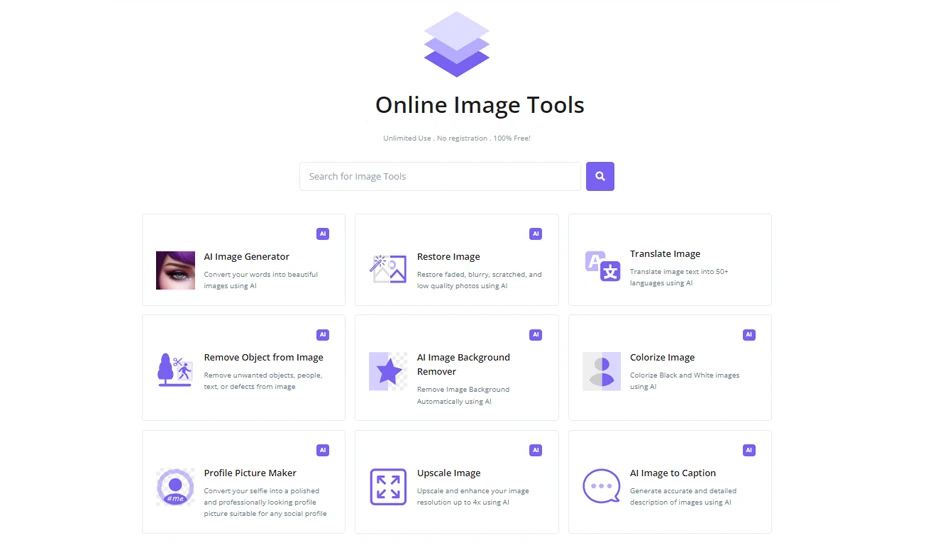Click the Background Remover star icon
Image resolution: width=950 pixels, height=550 pixels.
point(388,371)
